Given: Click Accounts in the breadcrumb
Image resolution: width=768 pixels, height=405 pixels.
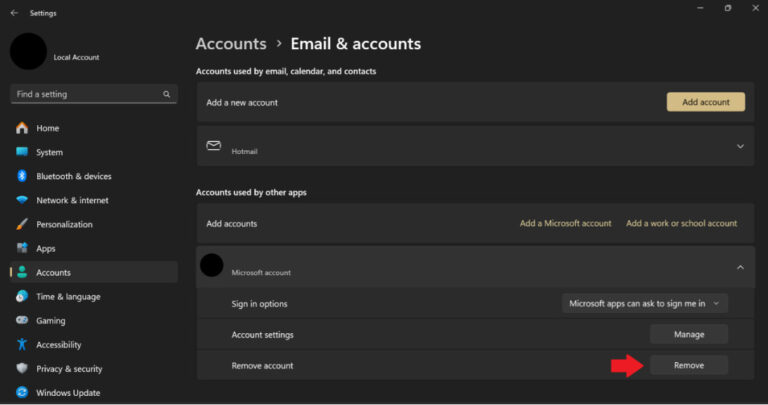Looking at the screenshot, I should click(231, 44).
